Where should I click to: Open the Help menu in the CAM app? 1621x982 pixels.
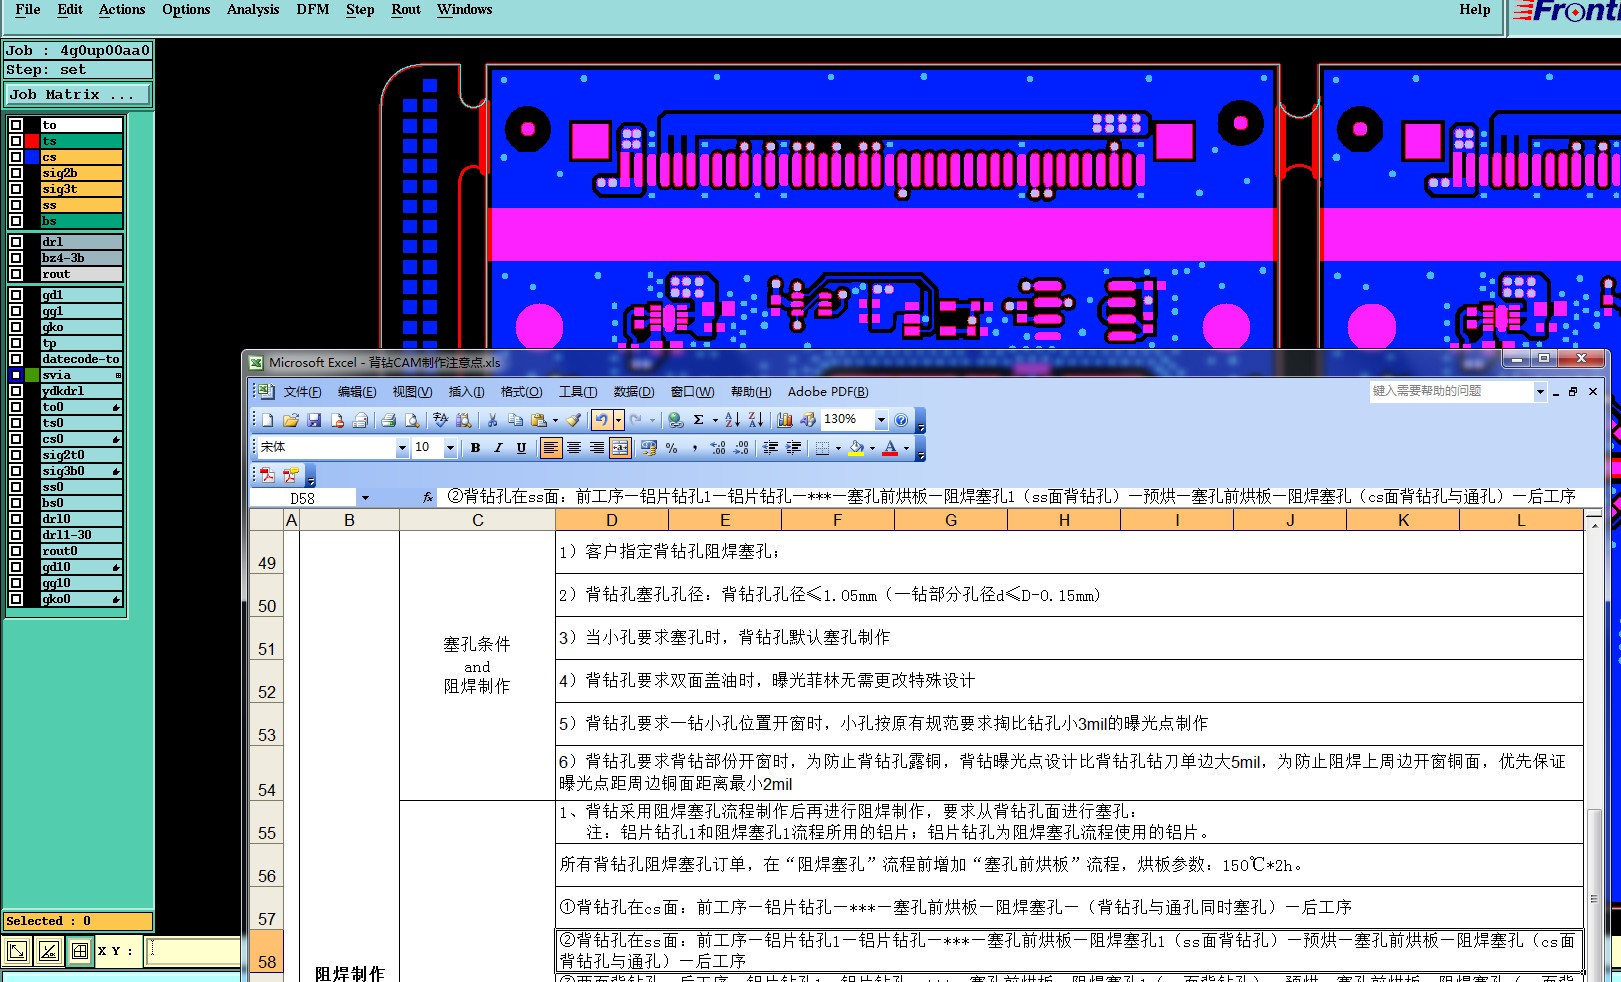coord(1474,9)
